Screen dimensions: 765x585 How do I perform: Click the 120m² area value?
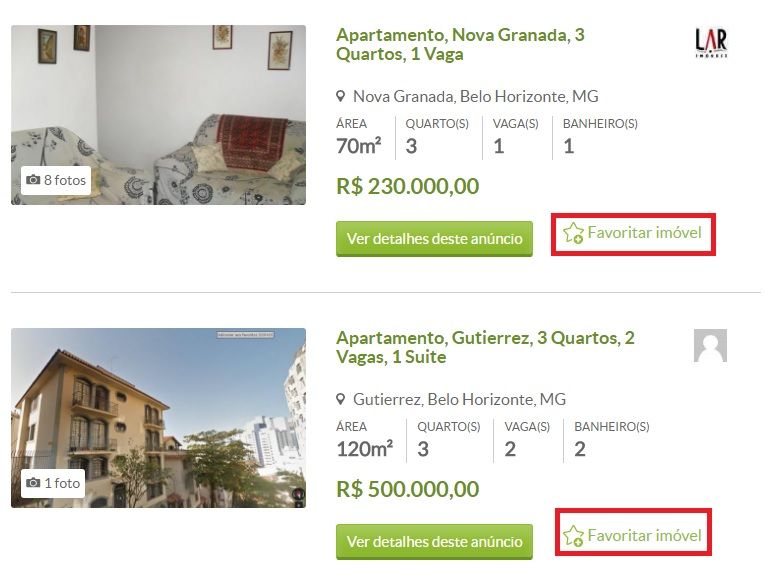[364, 449]
